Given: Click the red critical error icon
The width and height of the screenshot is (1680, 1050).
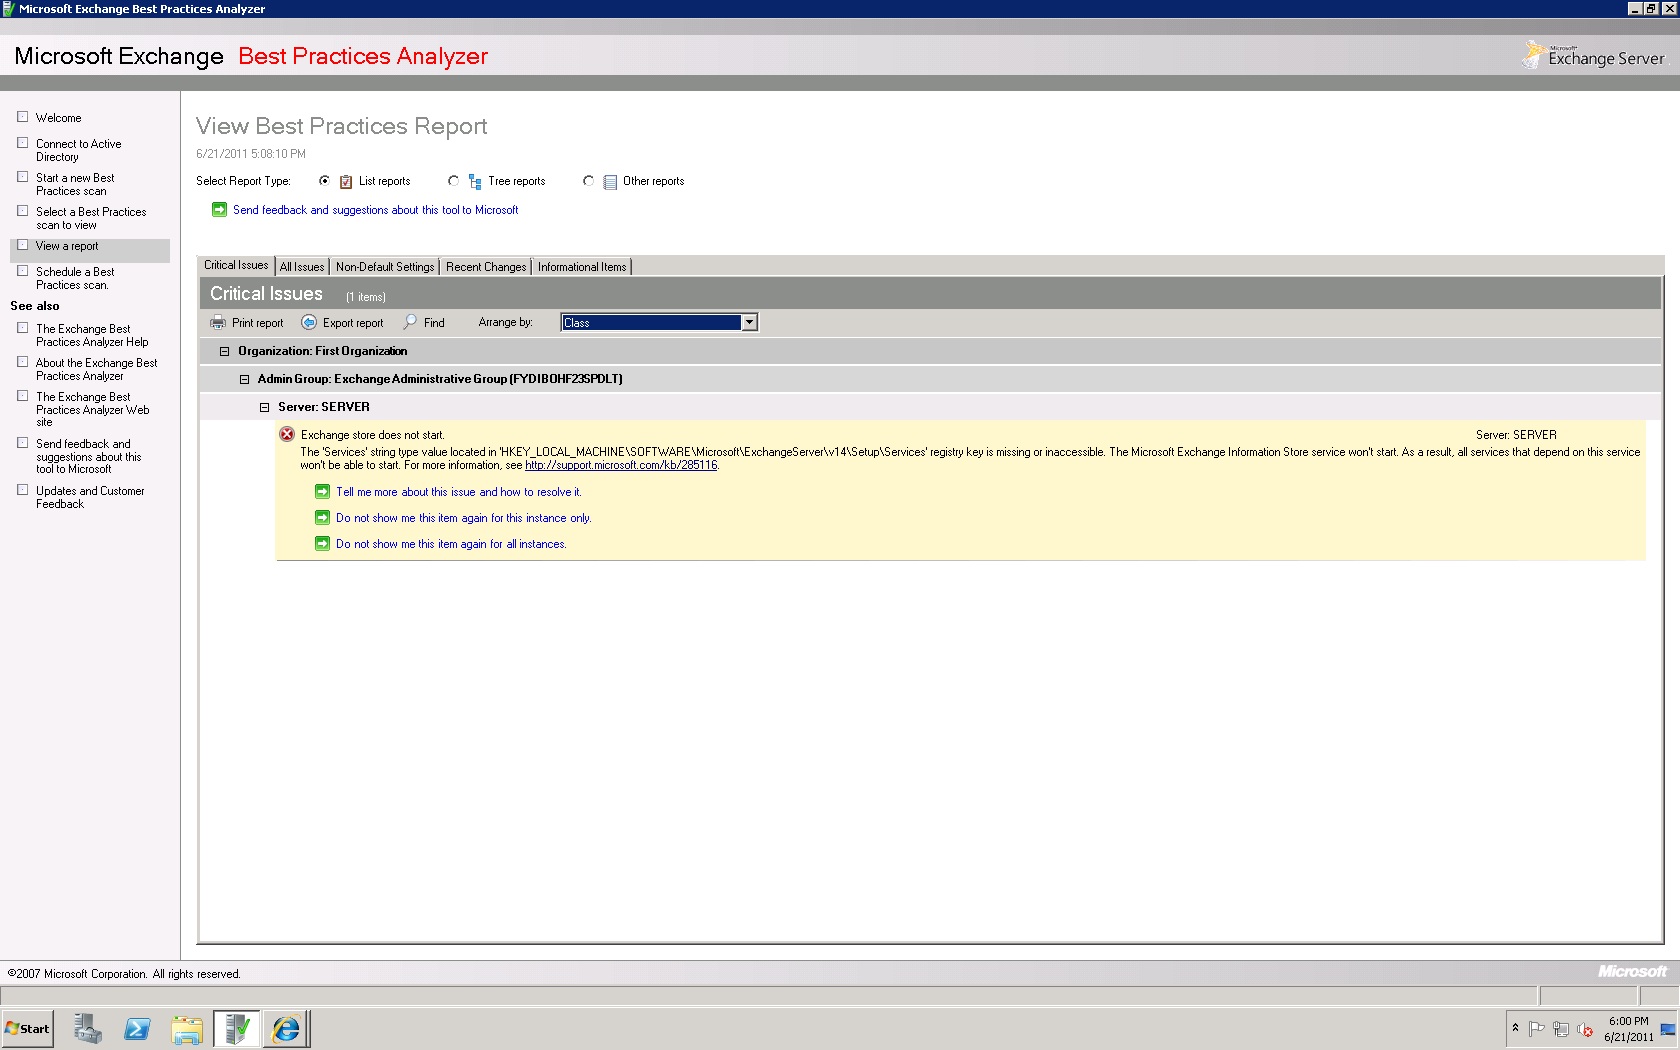Looking at the screenshot, I should click(x=287, y=434).
